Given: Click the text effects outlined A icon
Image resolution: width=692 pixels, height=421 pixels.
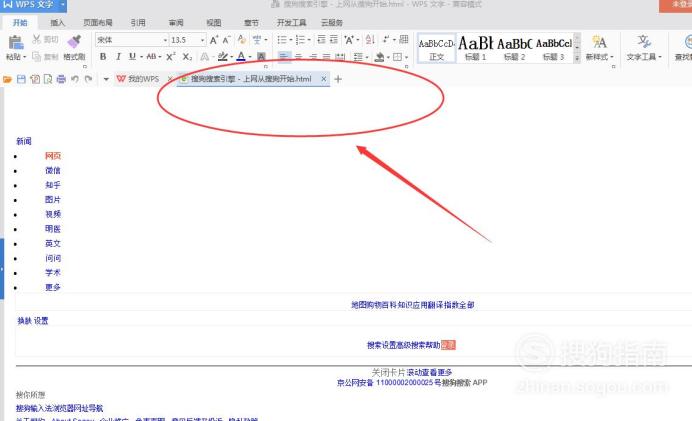Looking at the screenshot, I should point(204,56).
